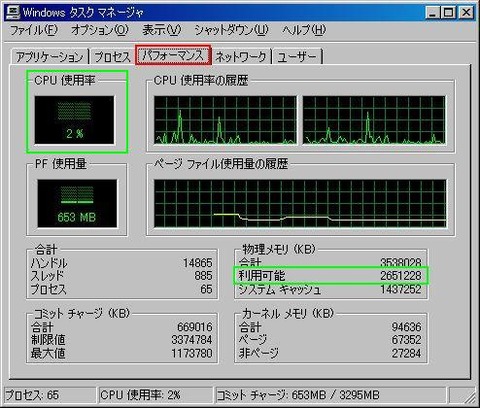Image resolution: width=480 pixels, height=408 pixels.
Task: Click the PF usage 653 MB gauge
Action: click(x=77, y=203)
